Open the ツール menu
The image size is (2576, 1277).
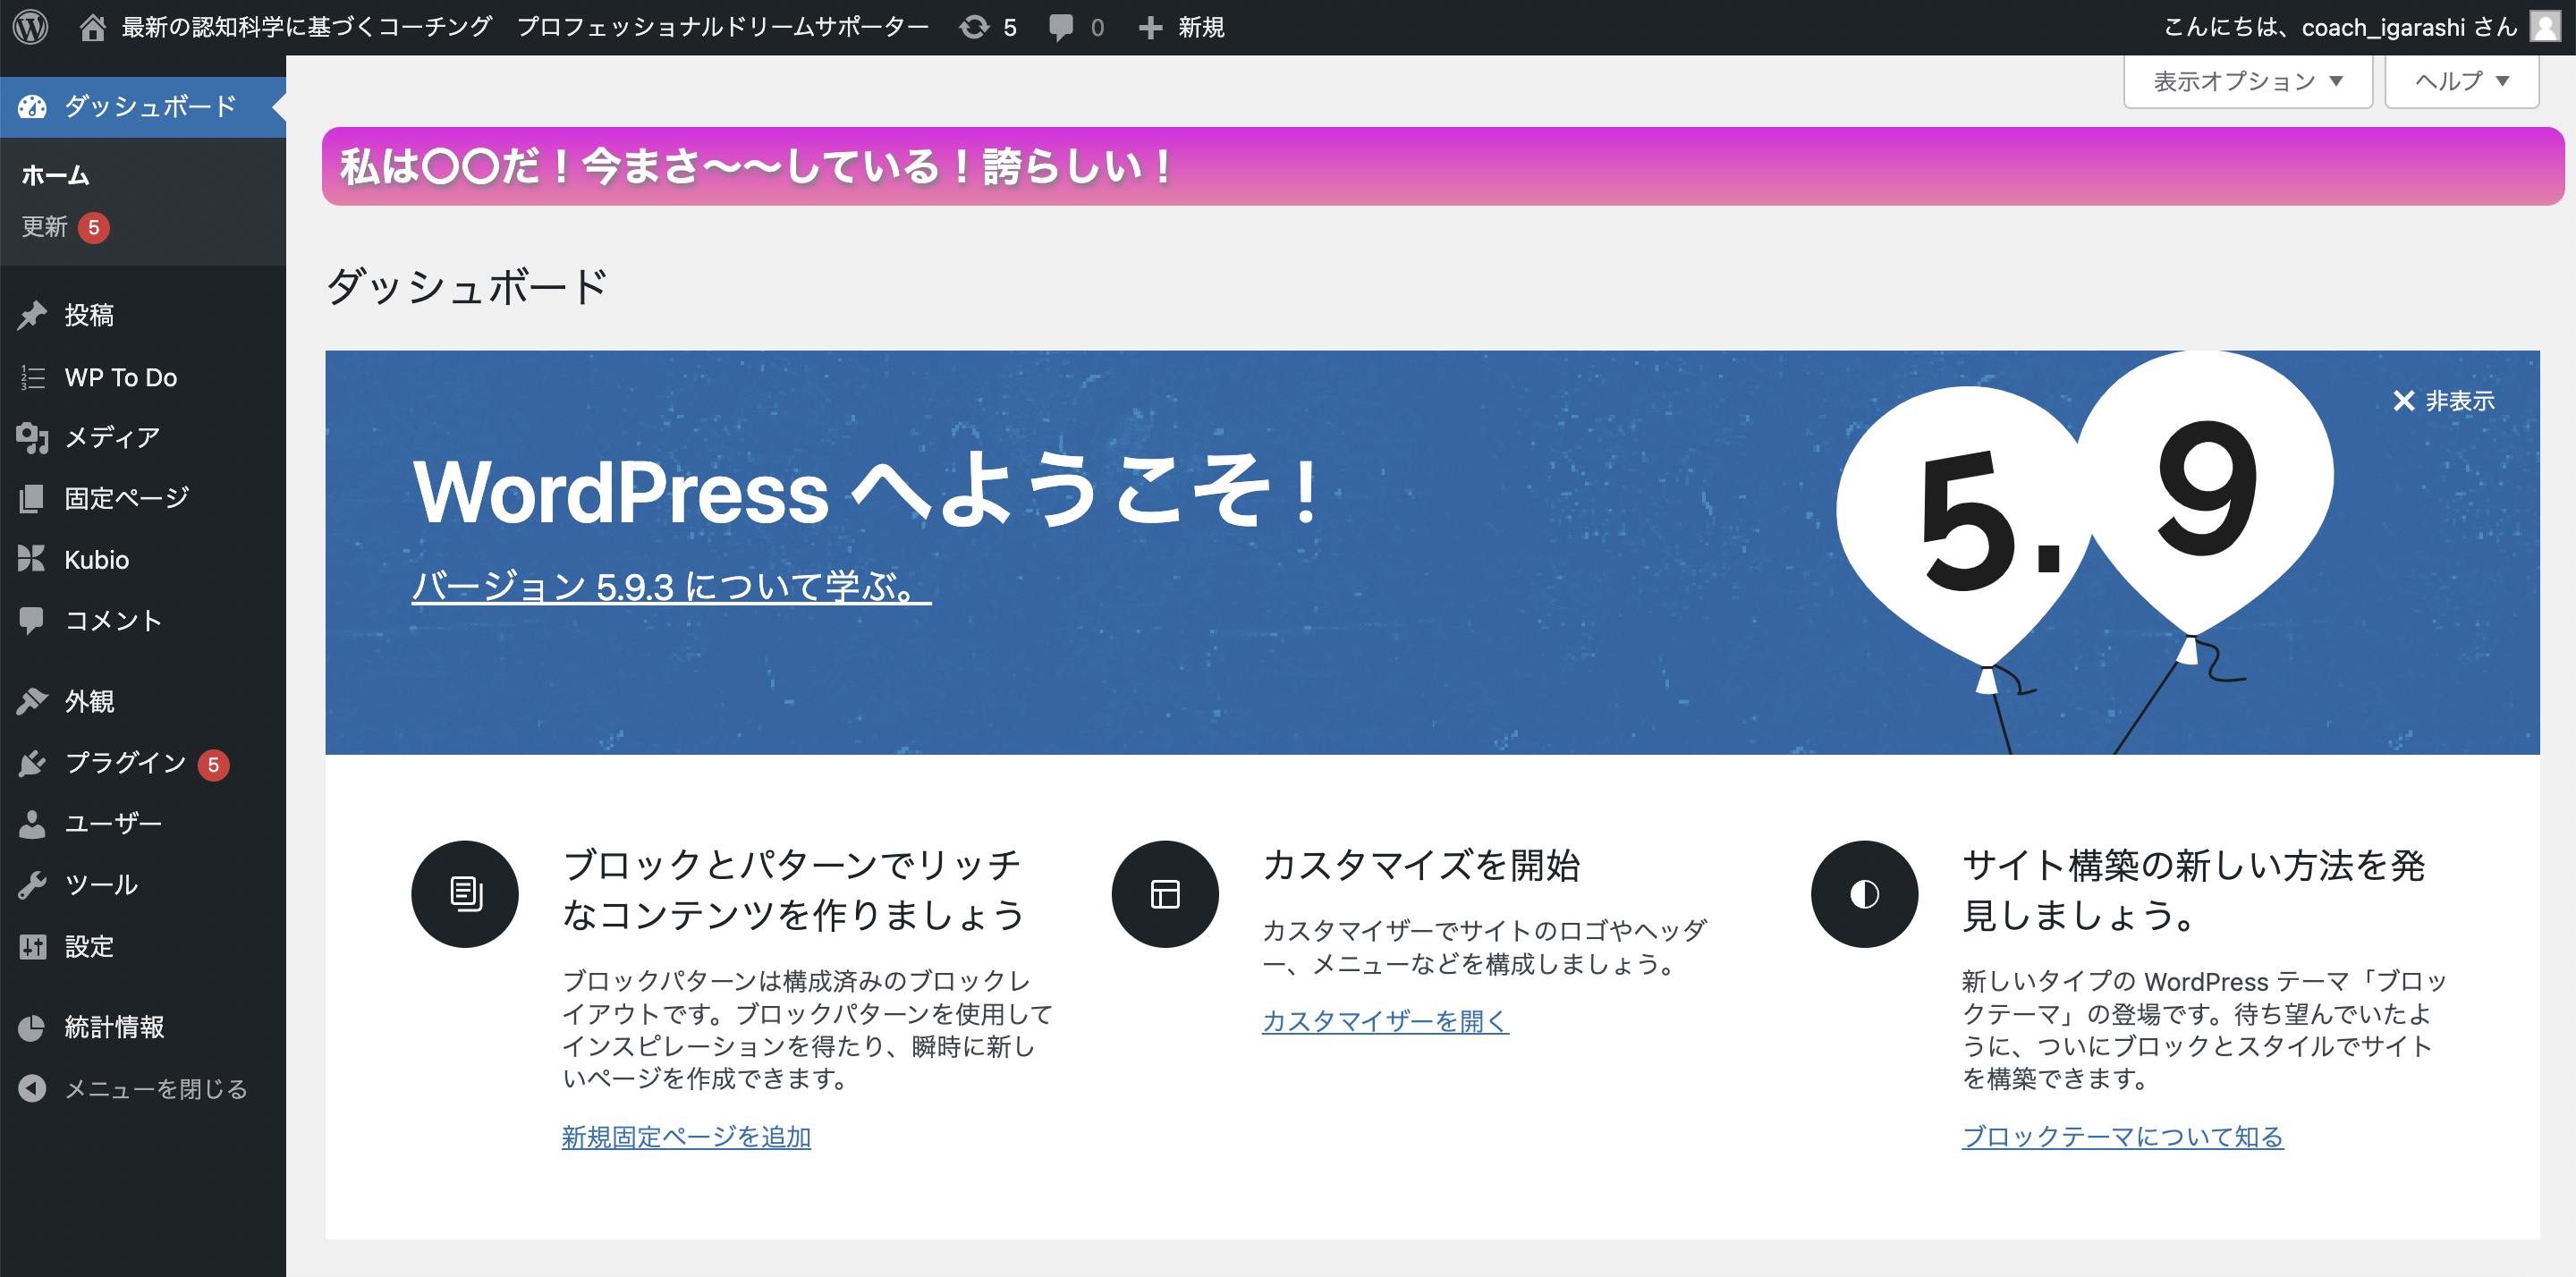pos(143,885)
